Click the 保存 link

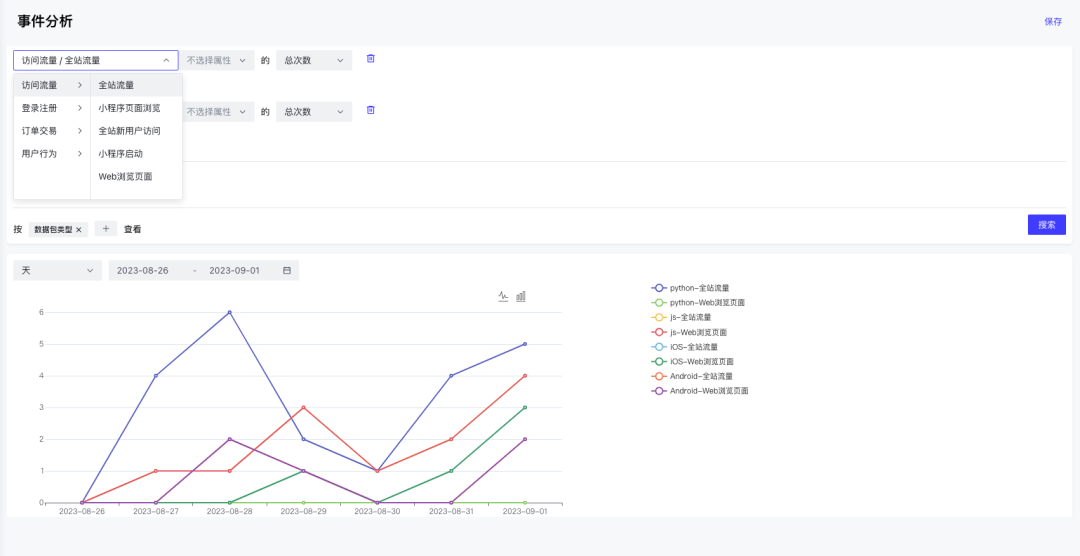[1053, 21]
